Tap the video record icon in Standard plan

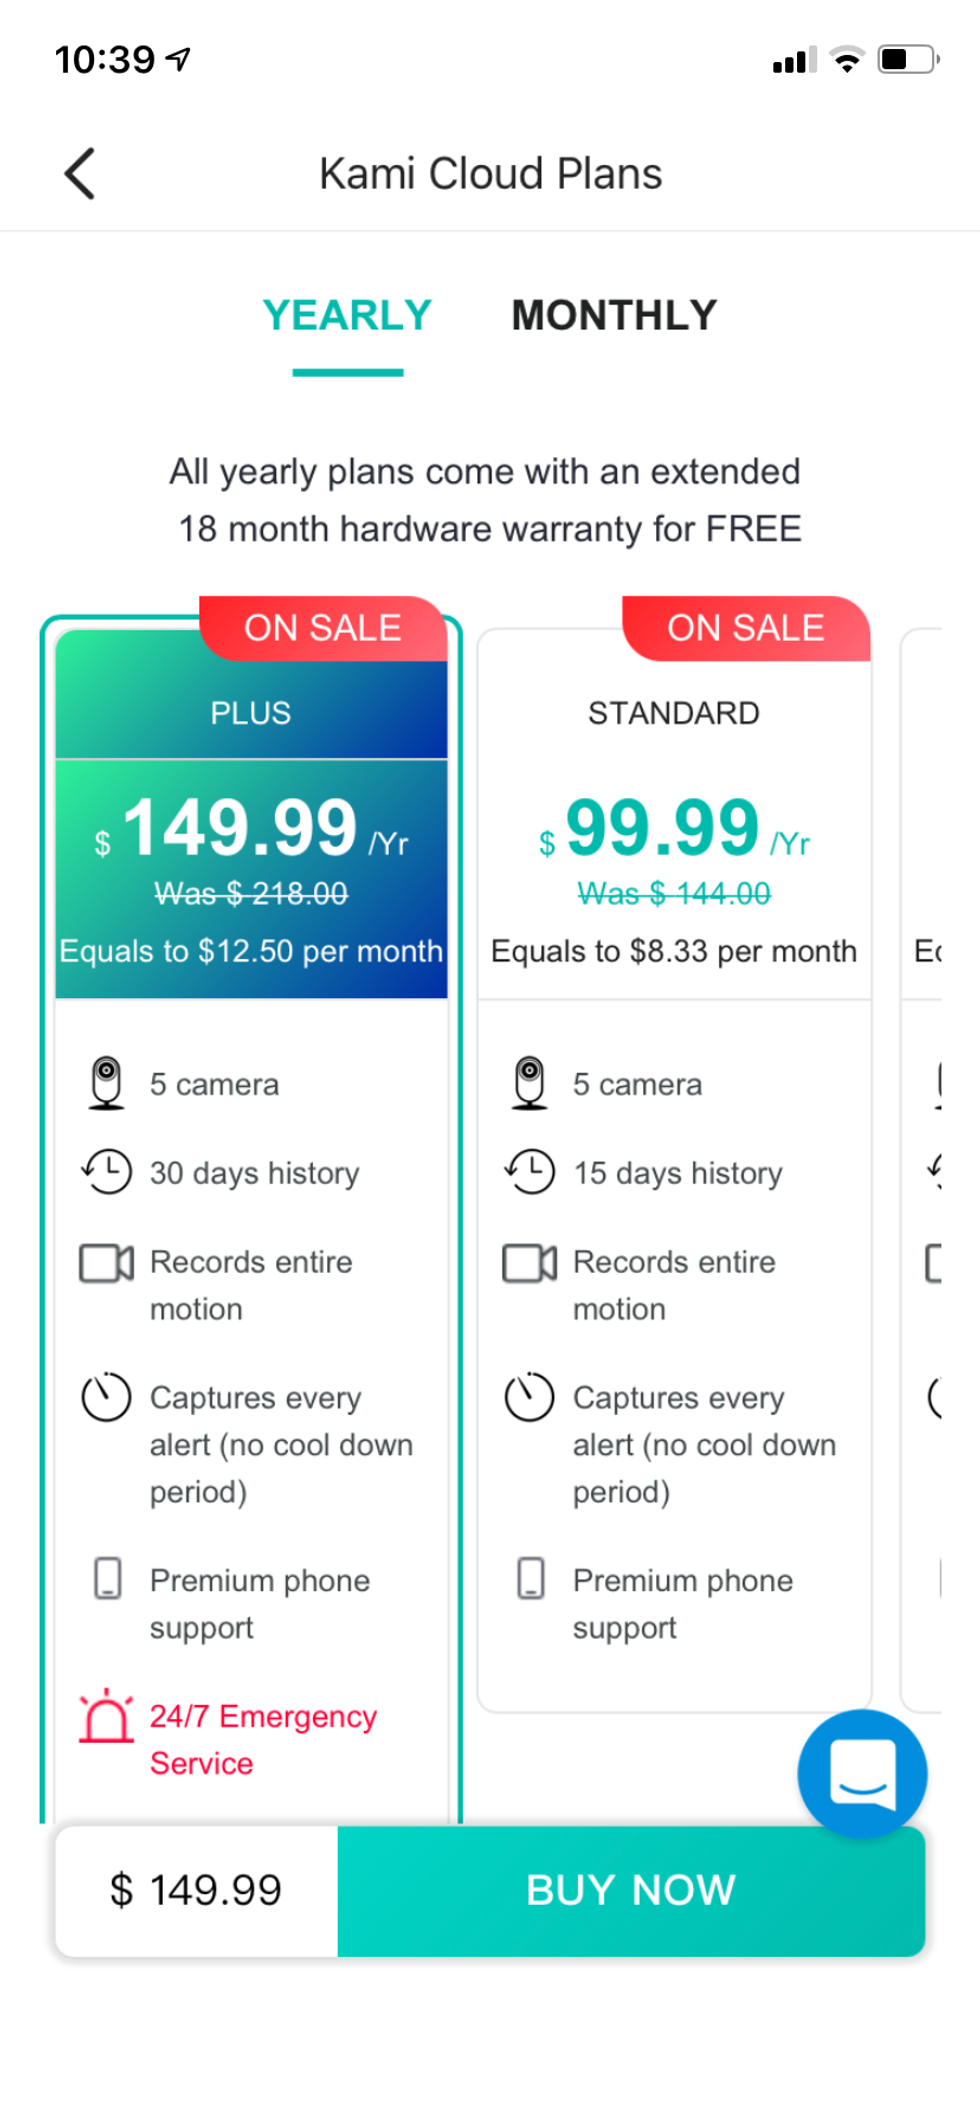pyautogui.click(x=529, y=1263)
